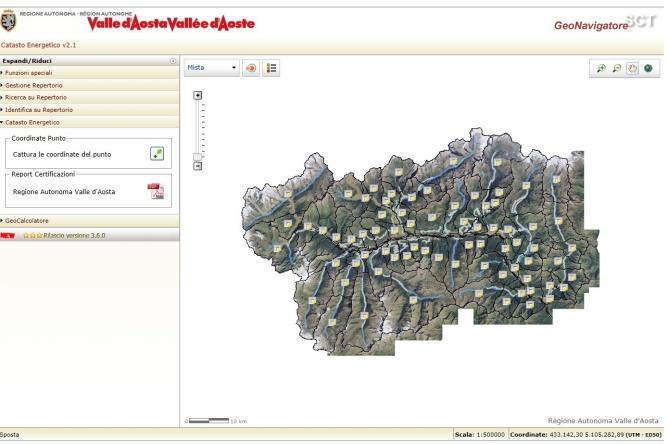Click the capture point coordinates icon

(x=157, y=154)
